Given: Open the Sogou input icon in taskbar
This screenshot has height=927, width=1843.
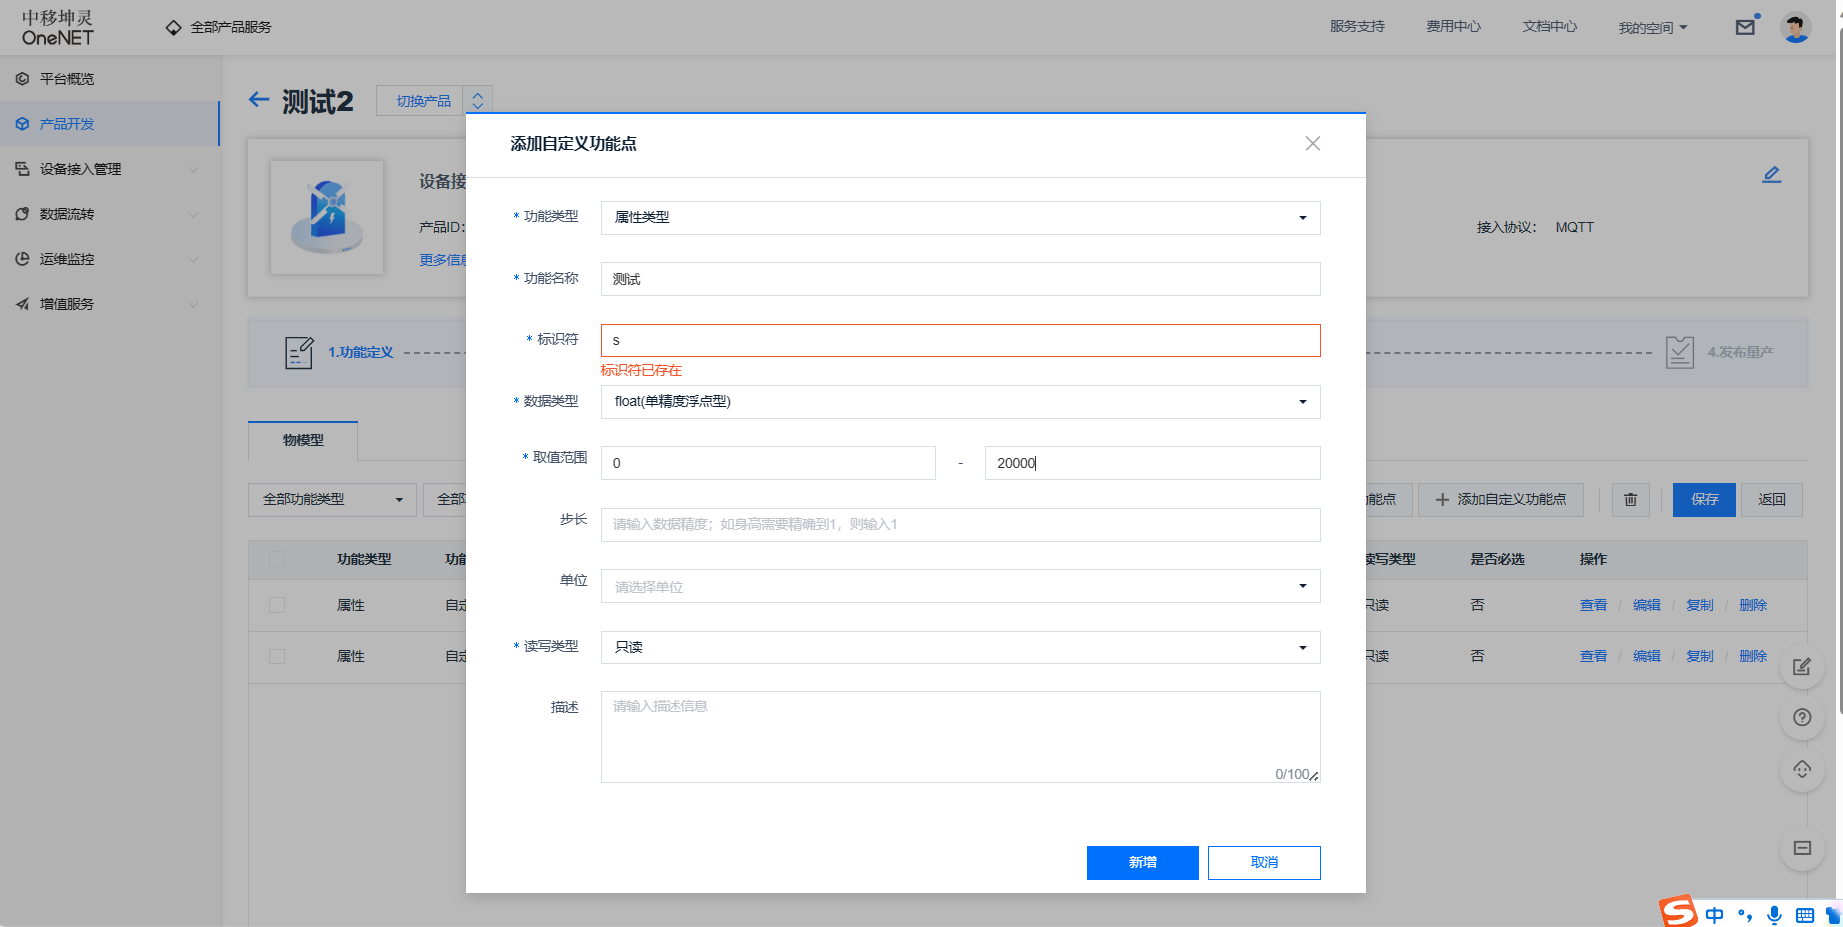Looking at the screenshot, I should pyautogui.click(x=1678, y=912).
